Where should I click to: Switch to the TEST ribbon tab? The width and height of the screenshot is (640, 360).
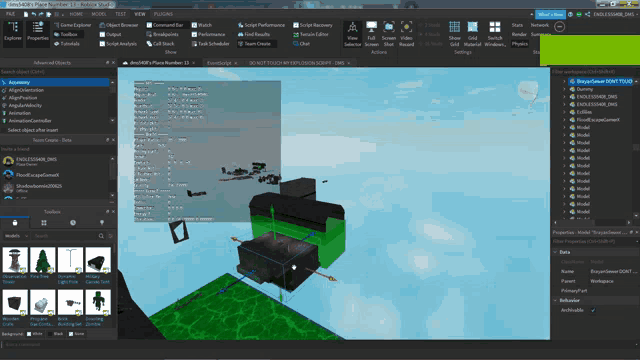120,14
